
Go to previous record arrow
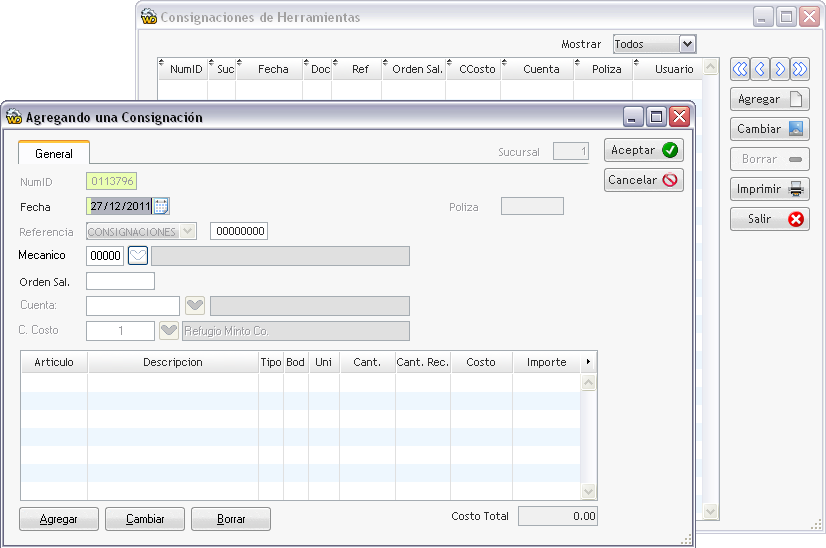click(x=760, y=69)
